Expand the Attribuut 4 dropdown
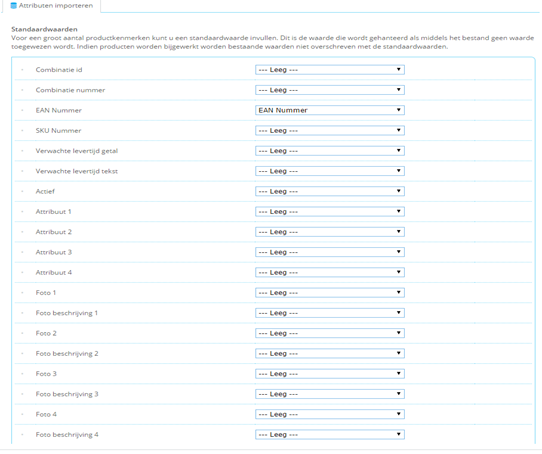 click(330, 272)
